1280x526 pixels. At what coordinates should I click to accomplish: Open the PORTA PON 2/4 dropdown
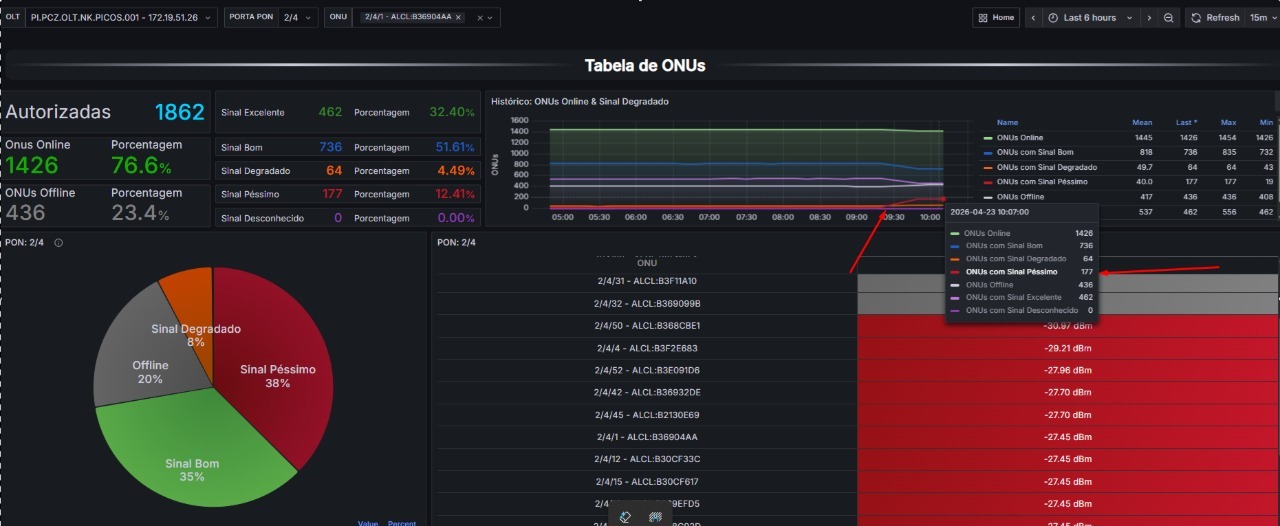click(298, 17)
